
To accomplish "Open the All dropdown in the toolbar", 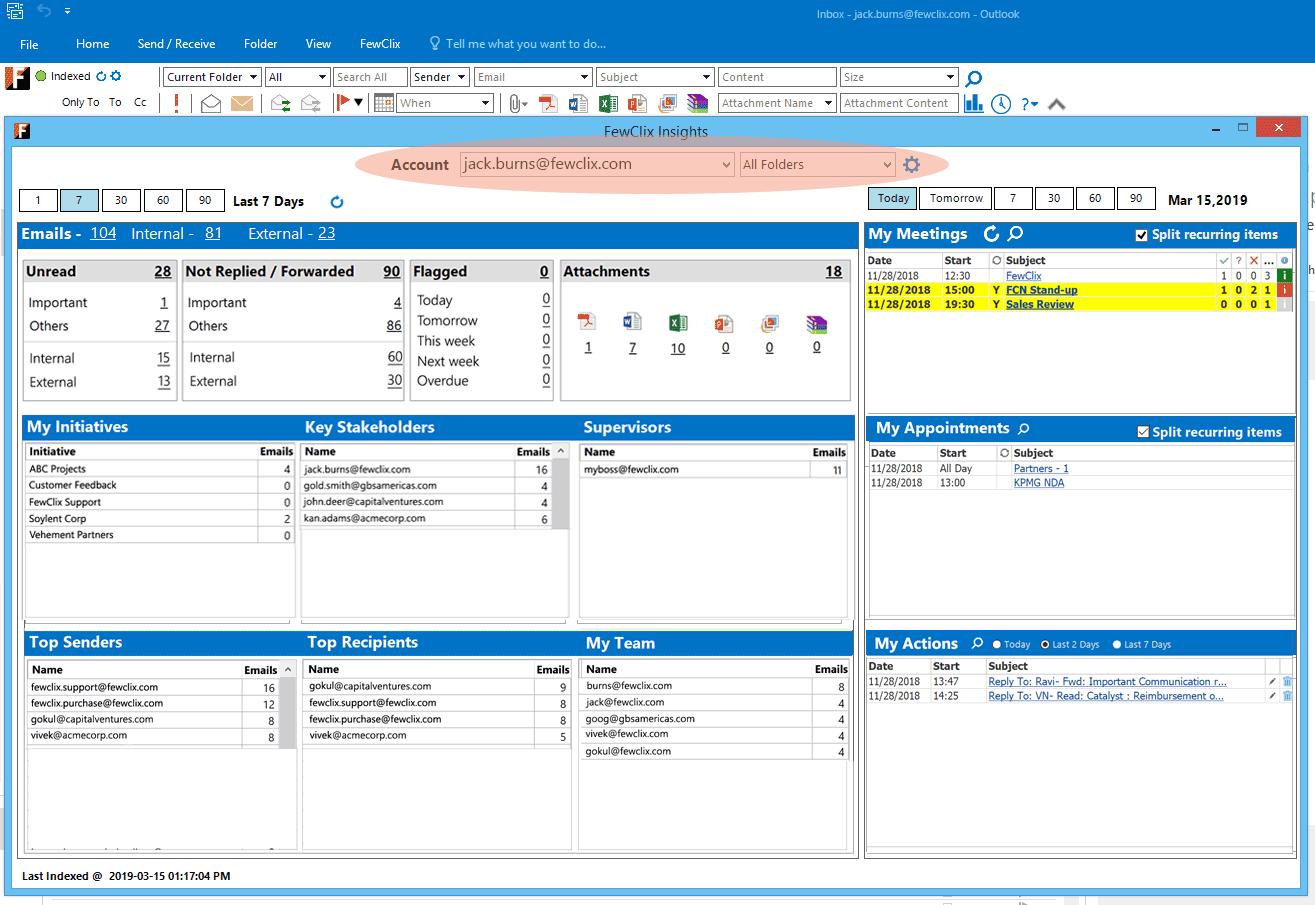I will point(297,77).
